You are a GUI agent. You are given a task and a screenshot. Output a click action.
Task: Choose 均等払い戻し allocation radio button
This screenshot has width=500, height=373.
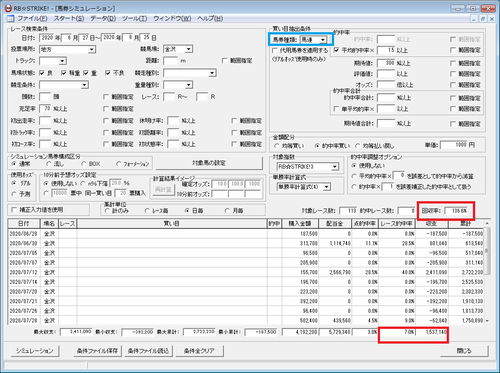point(358,146)
